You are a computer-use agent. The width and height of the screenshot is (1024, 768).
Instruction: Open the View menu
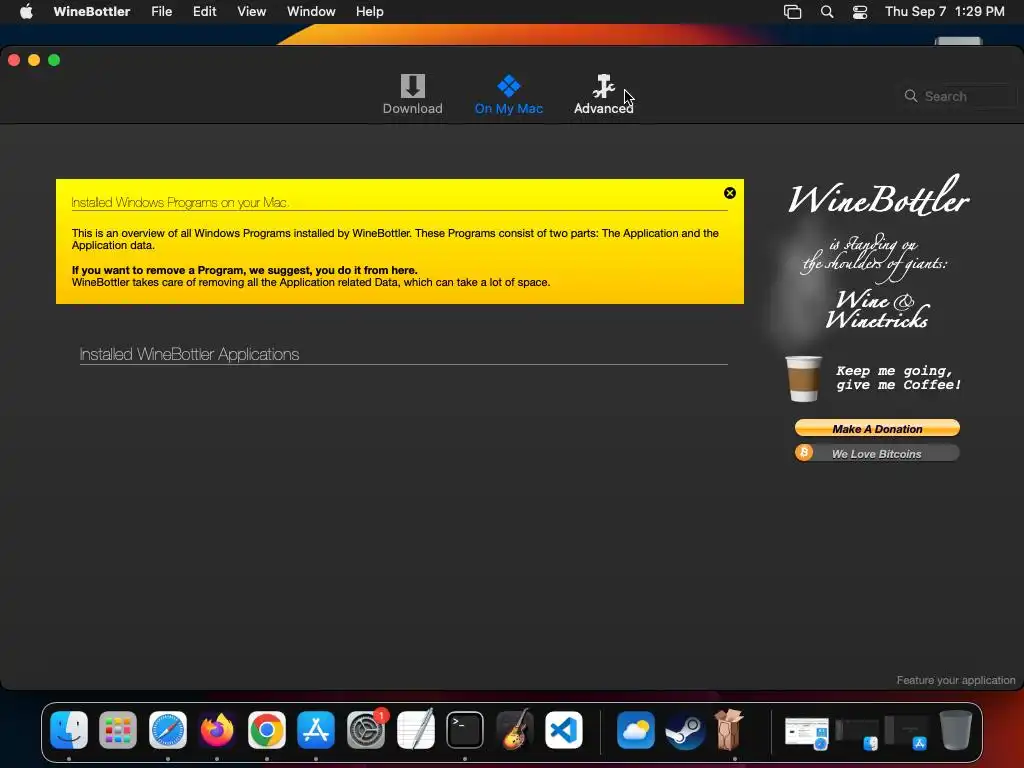[x=251, y=11]
